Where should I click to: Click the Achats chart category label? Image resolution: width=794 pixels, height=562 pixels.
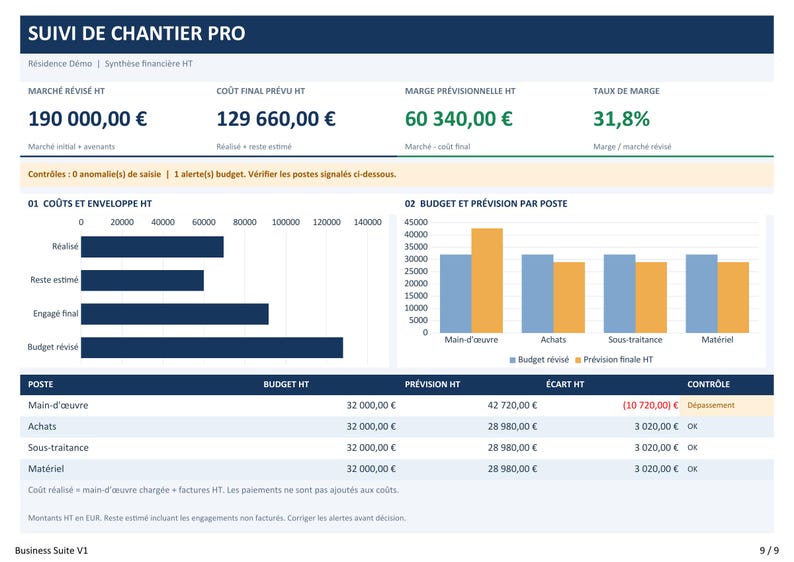tap(553, 340)
